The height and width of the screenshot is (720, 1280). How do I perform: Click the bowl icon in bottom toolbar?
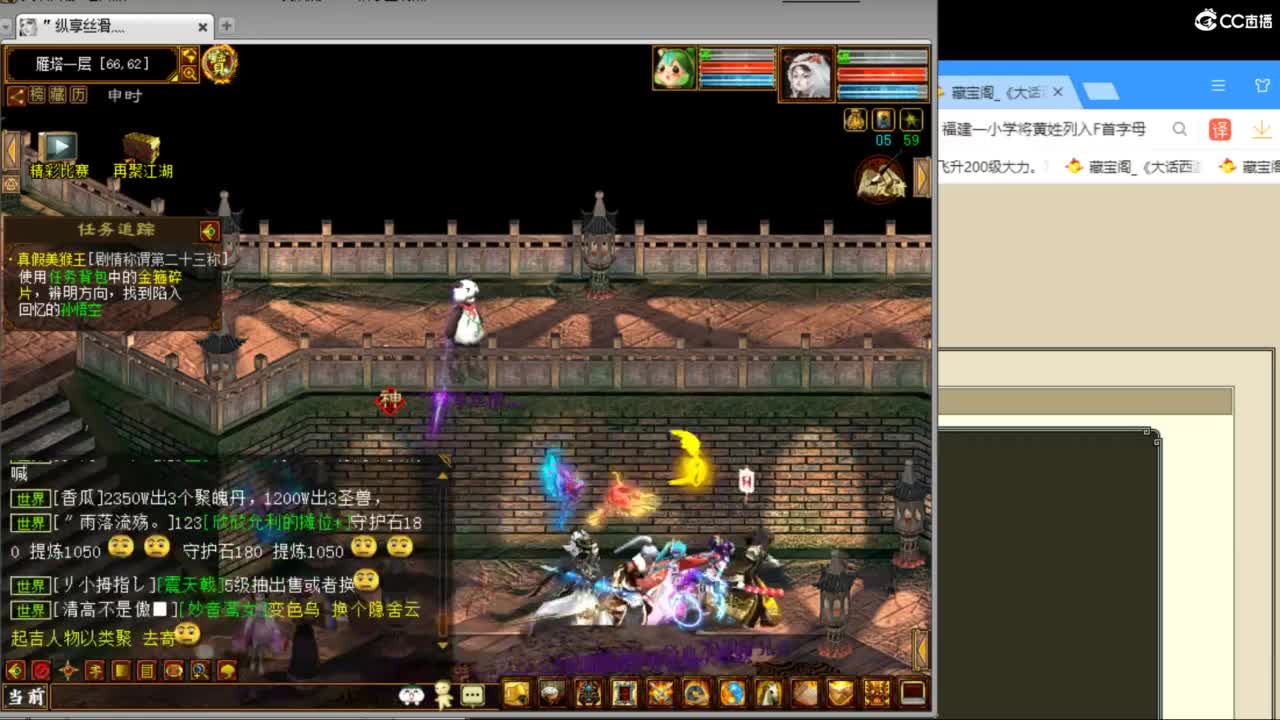pyautogui.click(x=552, y=692)
